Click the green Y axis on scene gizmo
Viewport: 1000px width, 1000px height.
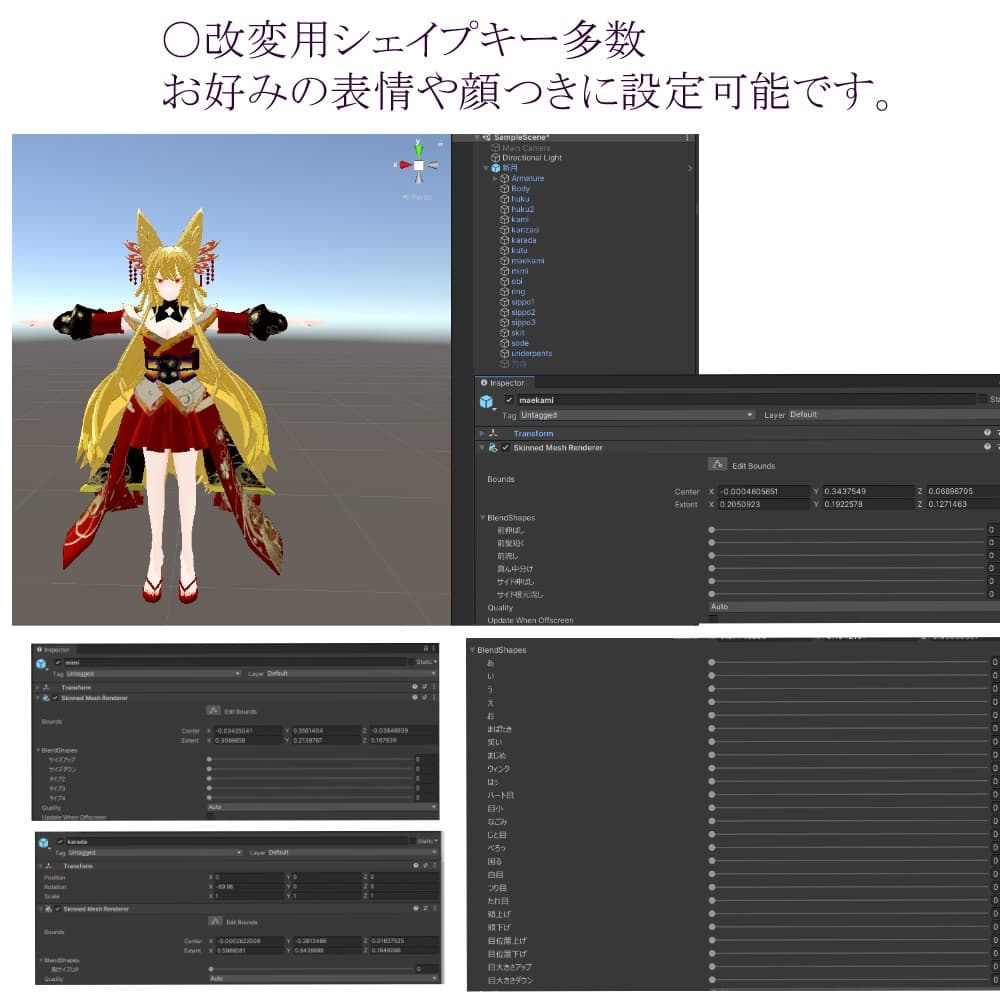[418, 149]
